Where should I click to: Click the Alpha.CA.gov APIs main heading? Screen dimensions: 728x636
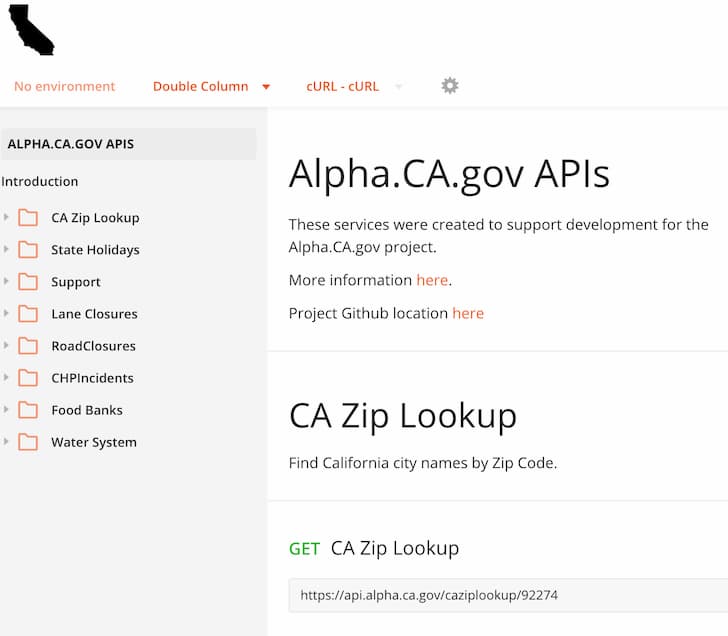click(x=449, y=175)
